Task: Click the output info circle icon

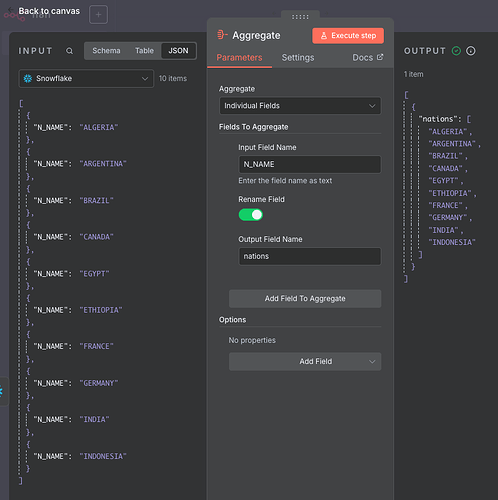Action: pyautogui.click(x=471, y=51)
